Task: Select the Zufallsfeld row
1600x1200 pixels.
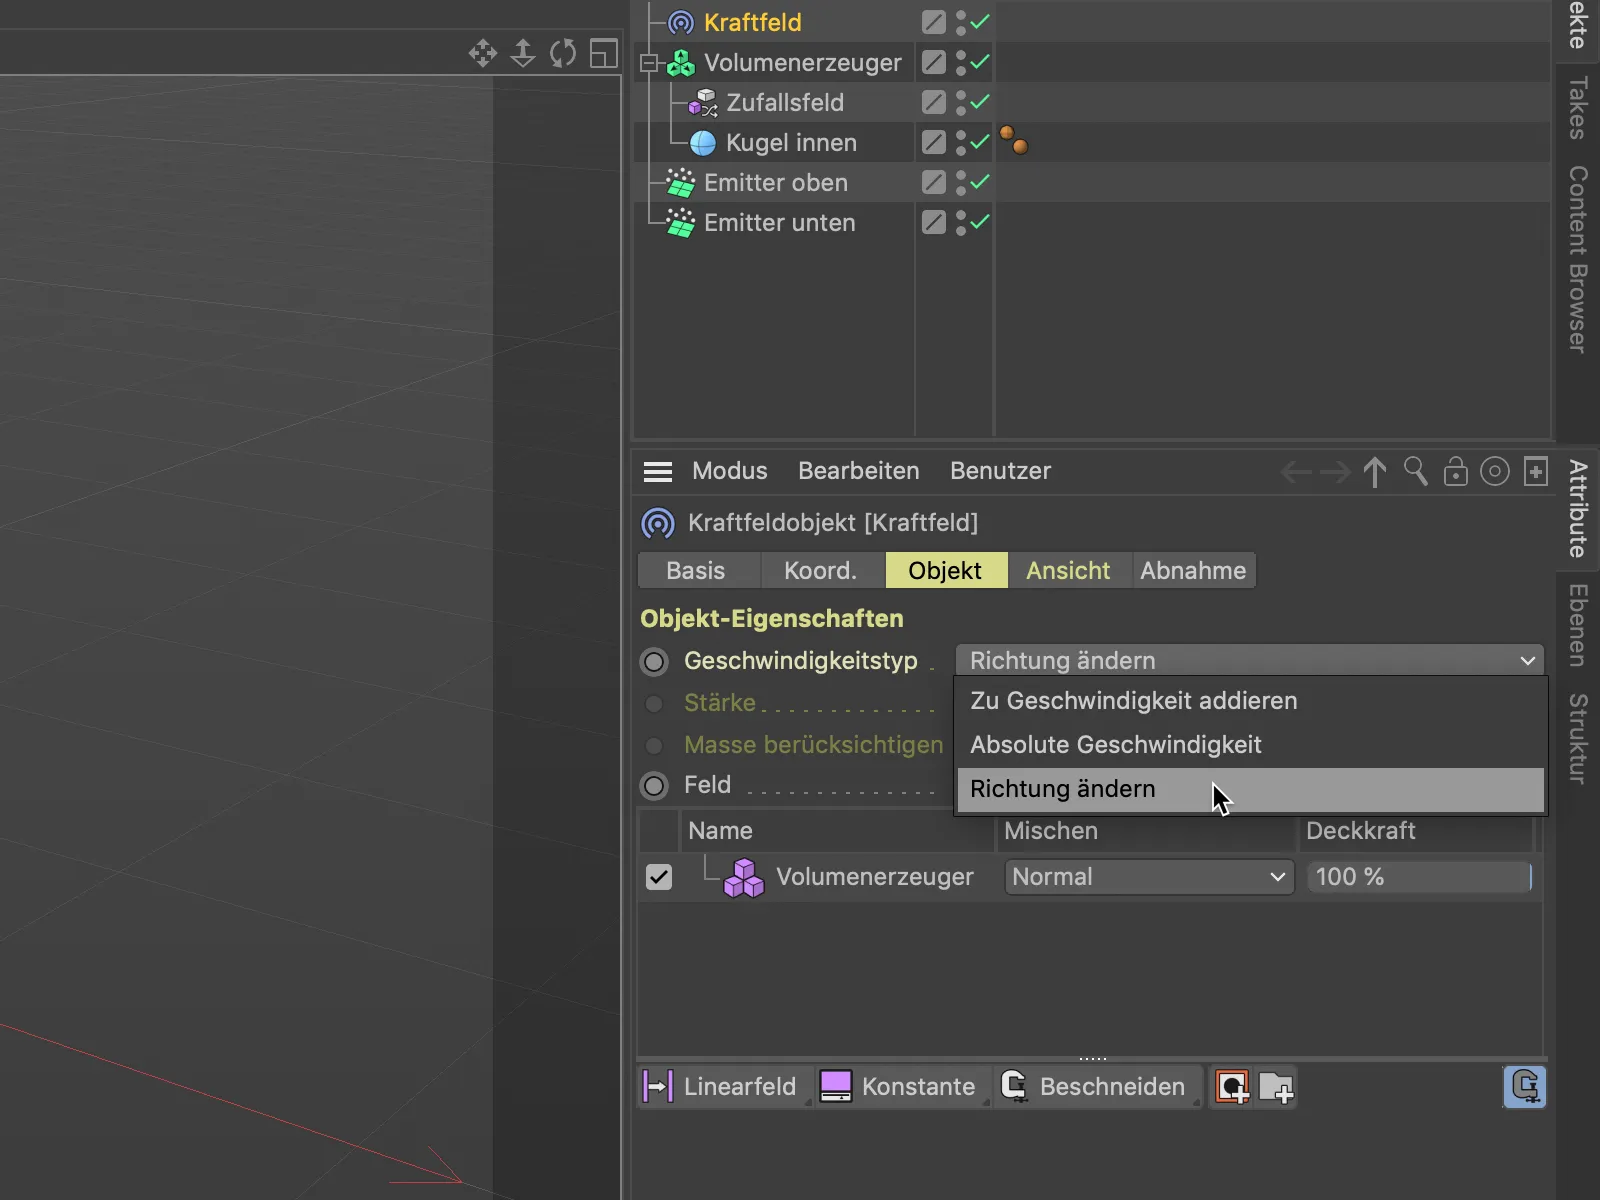Action: [x=785, y=103]
